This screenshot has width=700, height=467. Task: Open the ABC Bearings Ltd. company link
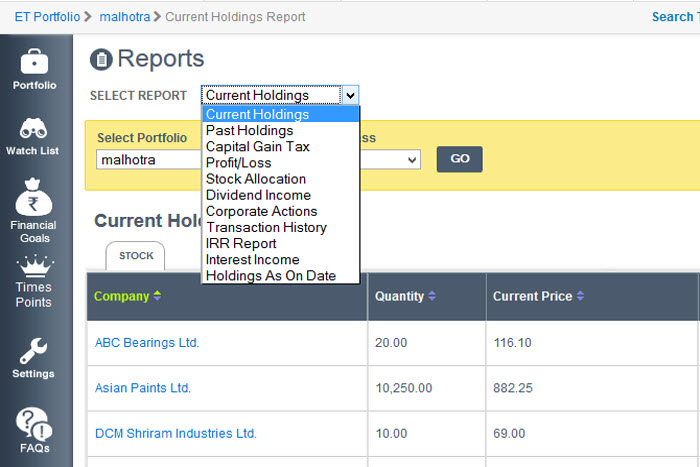(x=147, y=342)
